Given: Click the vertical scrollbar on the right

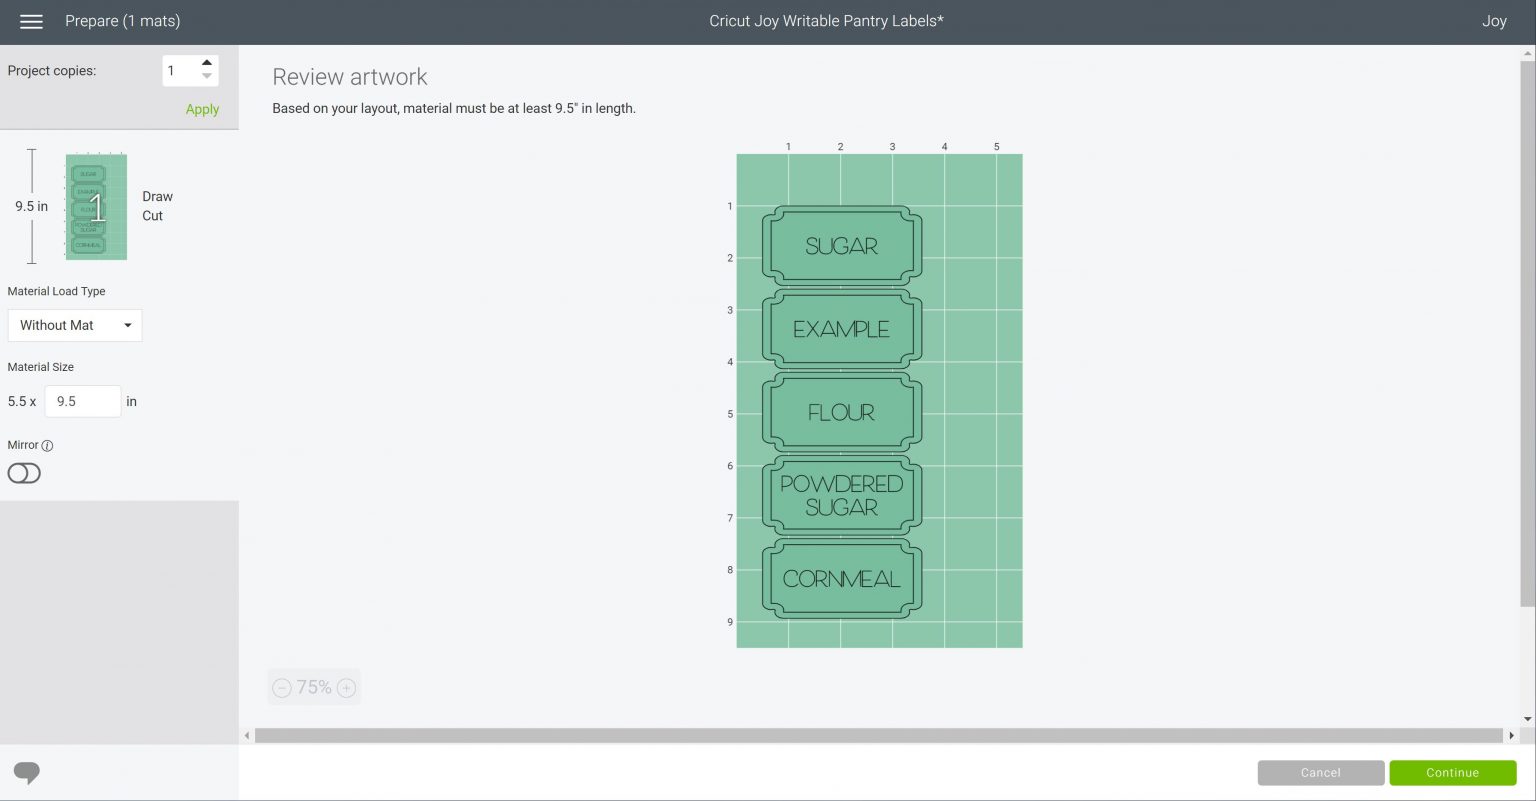Looking at the screenshot, I should coord(1527,330).
